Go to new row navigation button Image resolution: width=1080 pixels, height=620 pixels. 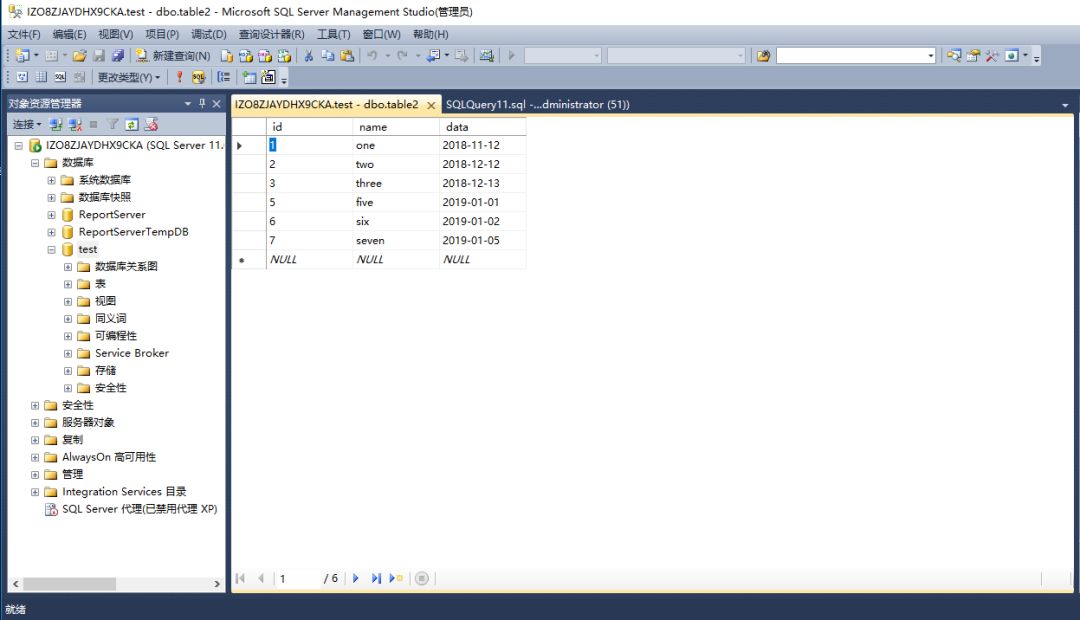click(395, 579)
